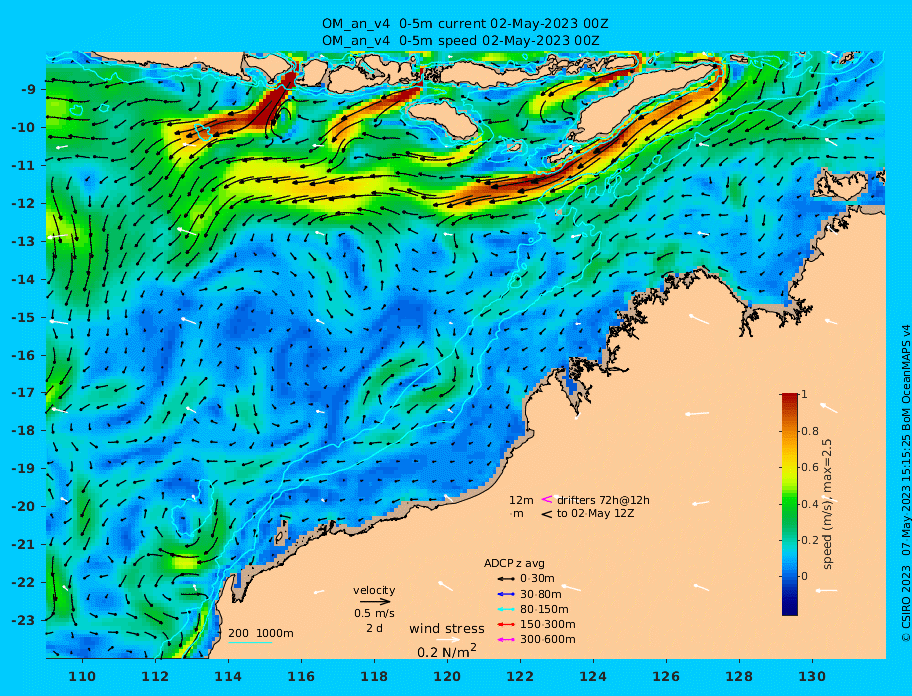Click the CSIRO copyright text along the right edge

click(x=905, y=484)
